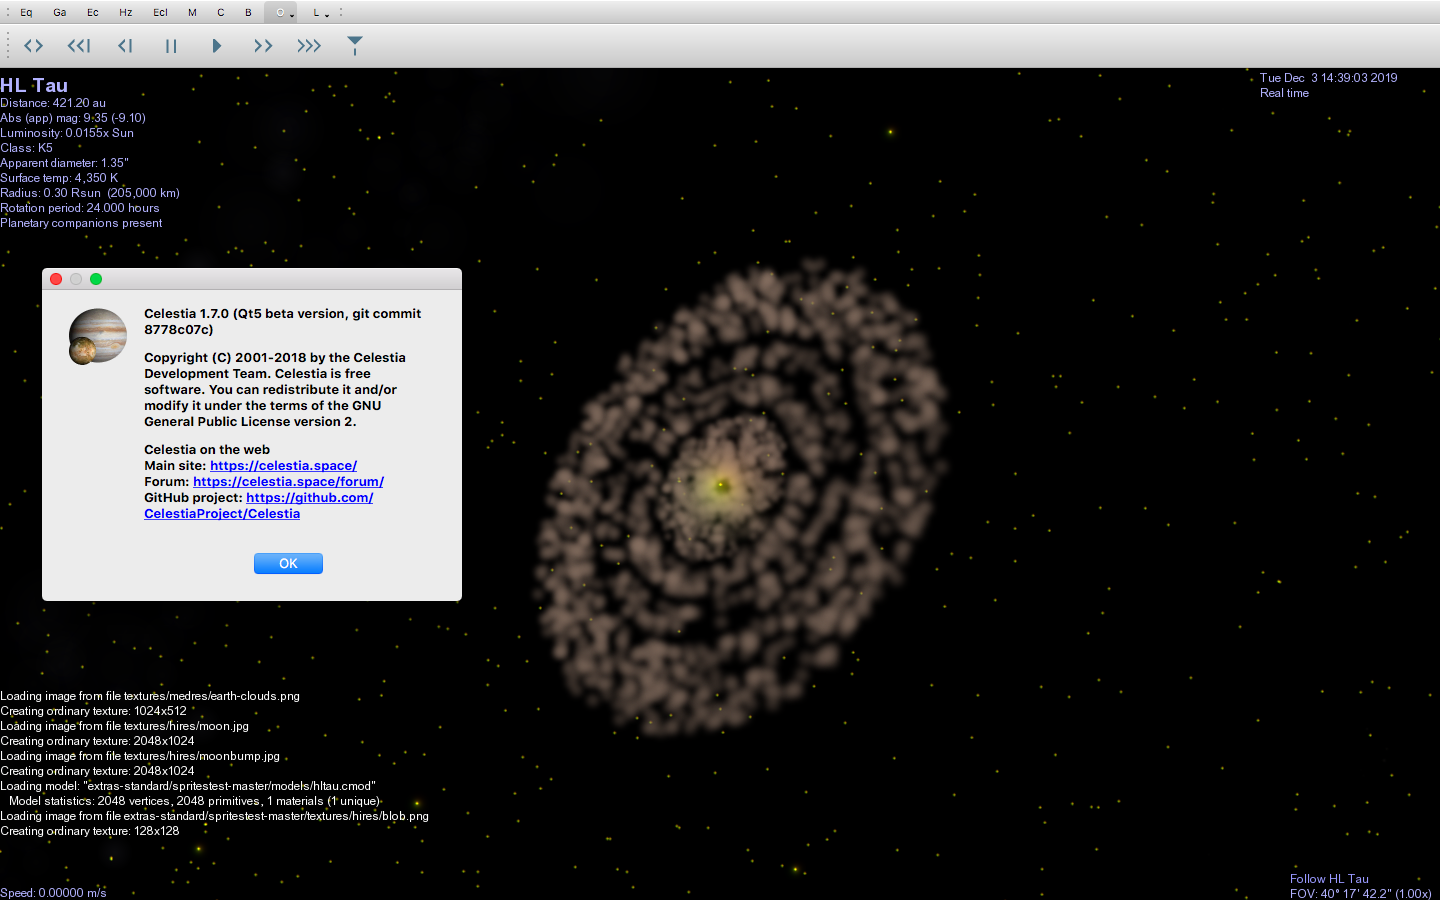Enable constellation display with C button
This screenshot has width=1440, height=900.
pos(220,12)
